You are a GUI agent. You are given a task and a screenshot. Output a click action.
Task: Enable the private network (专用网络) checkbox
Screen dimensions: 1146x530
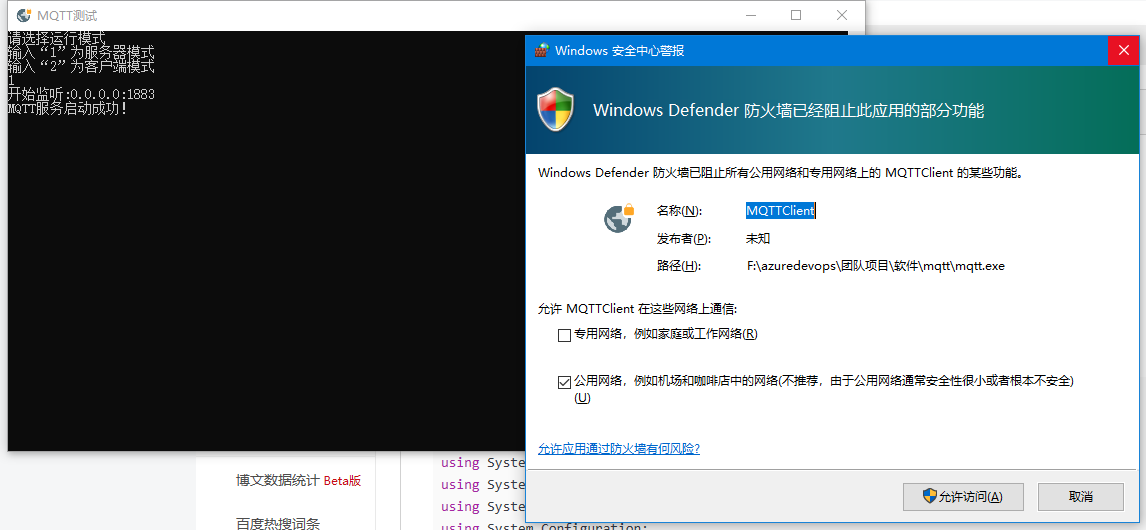point(563,335)
